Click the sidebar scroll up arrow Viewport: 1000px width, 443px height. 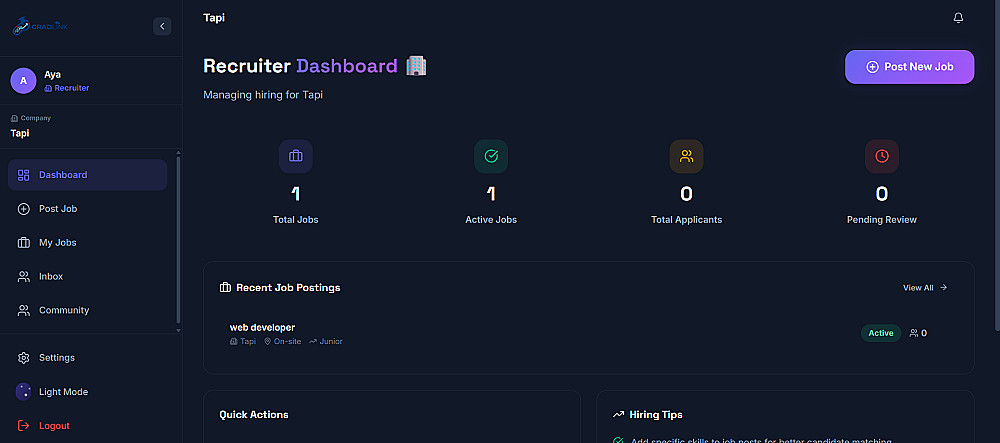[179, 153]
